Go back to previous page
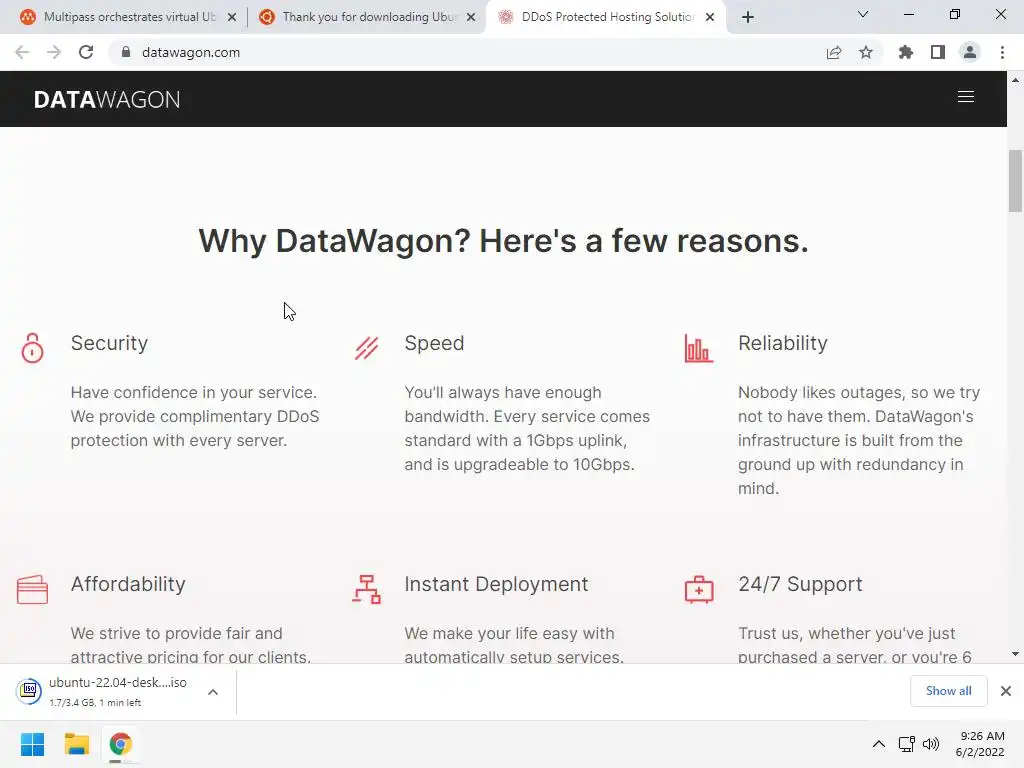The width and height of the screenshot is (1024, 768). 22,52
